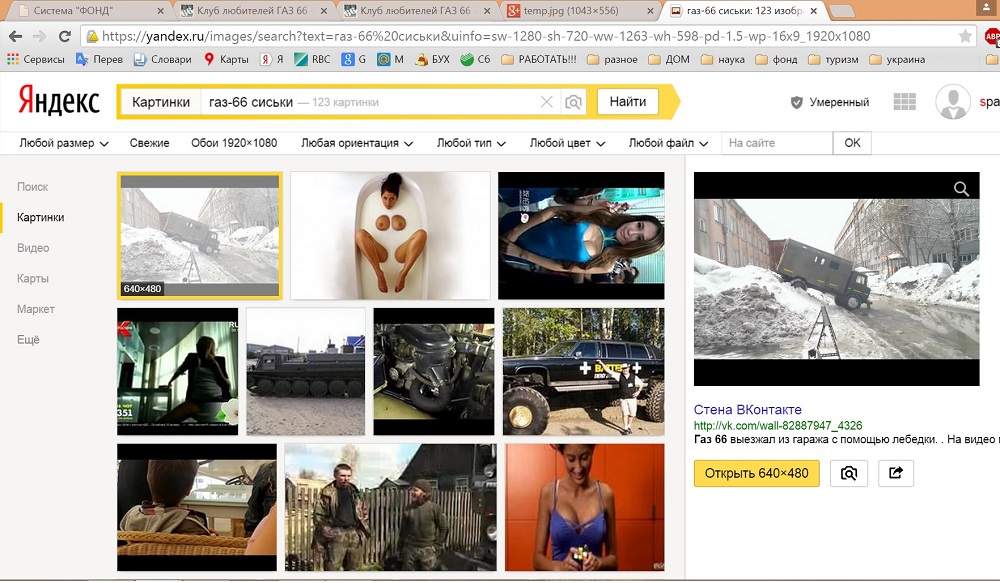Viewport: 1000px width, 583px height.
Task: Select Карты in the left sidebar
Action: (33, 279)
